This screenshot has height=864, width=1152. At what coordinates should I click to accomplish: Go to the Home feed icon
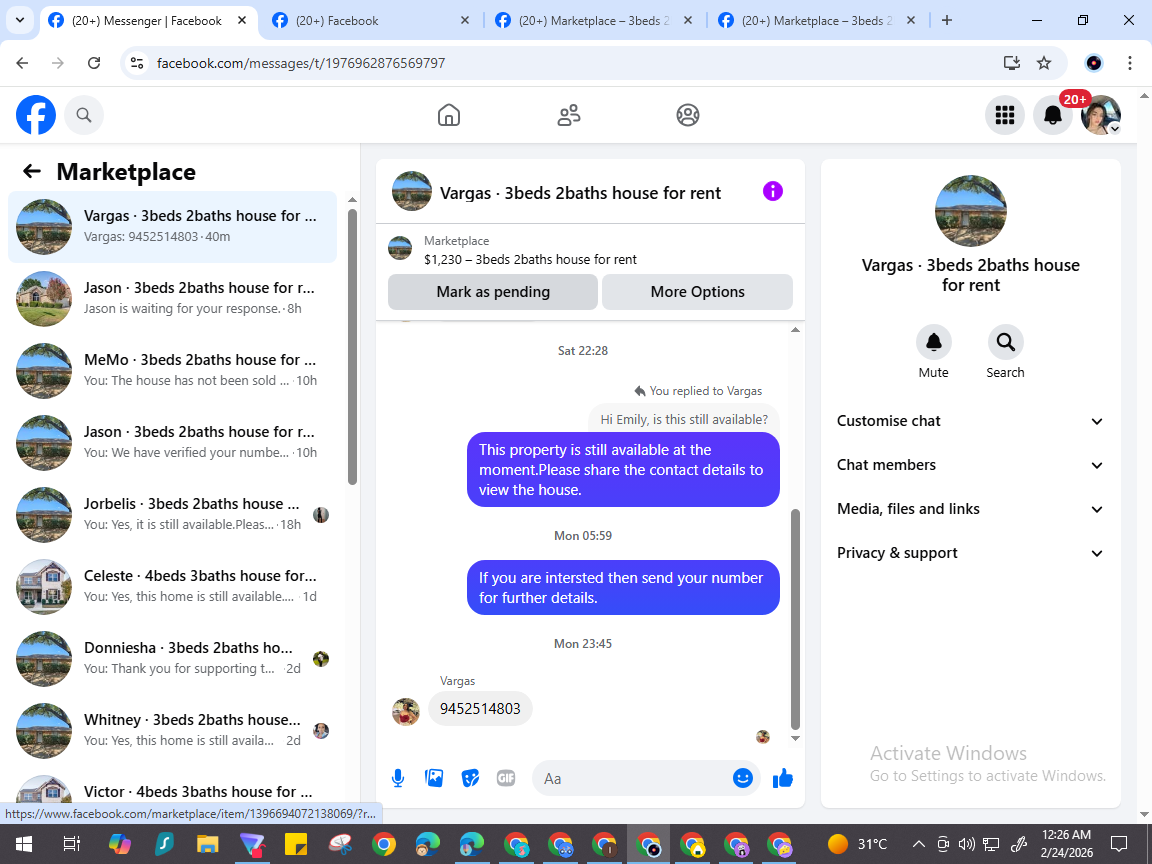point(449,115)
